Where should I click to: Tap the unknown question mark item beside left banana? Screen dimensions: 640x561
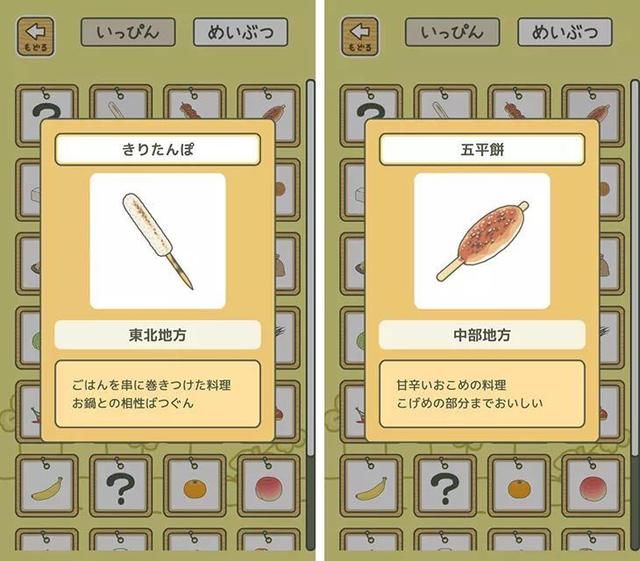click(121, 487)
